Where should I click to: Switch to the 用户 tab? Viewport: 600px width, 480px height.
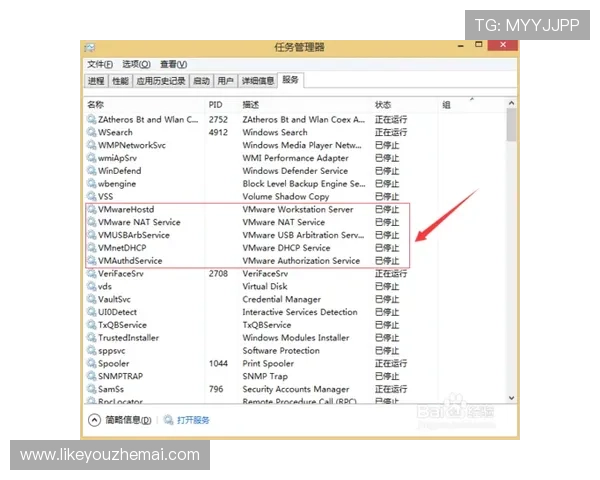pos(225,81)
